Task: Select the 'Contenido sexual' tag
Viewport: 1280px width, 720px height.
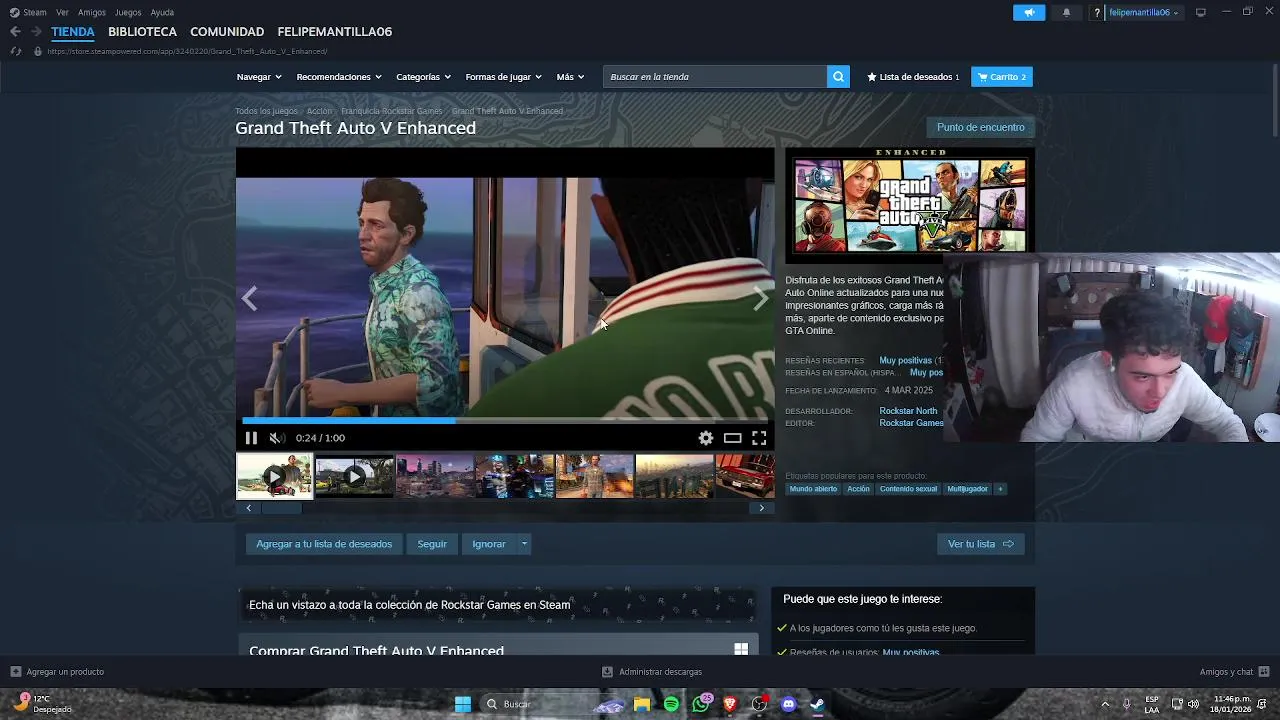Action: point(908,489)
